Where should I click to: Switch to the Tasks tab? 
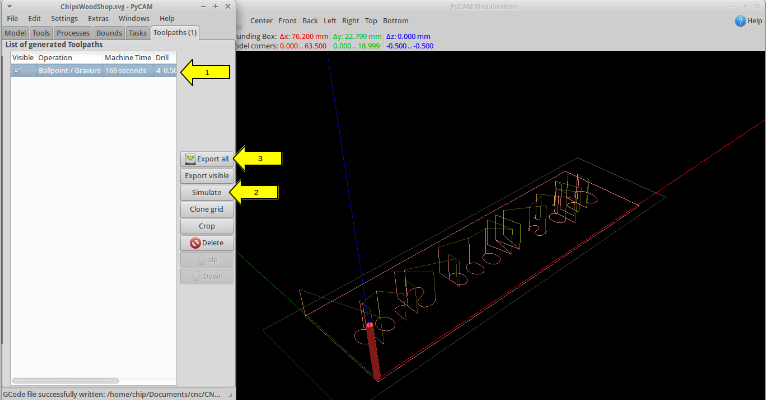pos(138,33)
